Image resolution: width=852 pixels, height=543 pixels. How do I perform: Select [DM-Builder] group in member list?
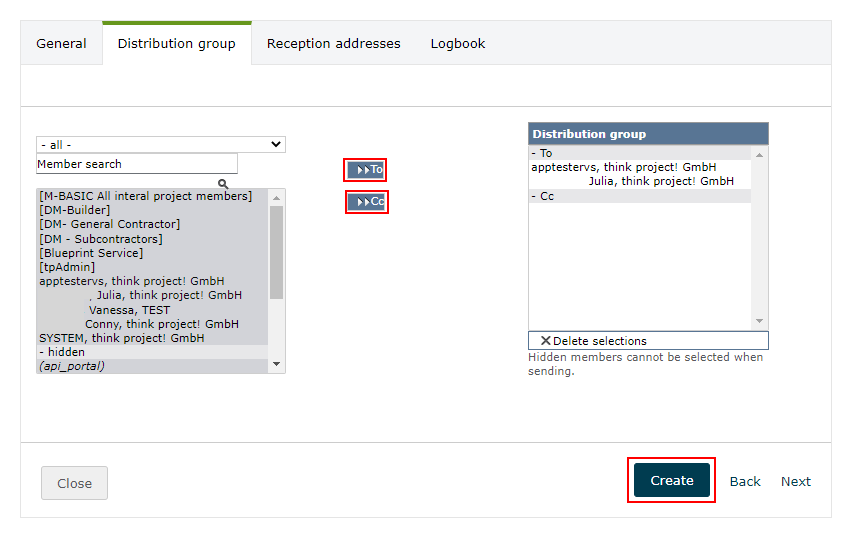point(75,210)
